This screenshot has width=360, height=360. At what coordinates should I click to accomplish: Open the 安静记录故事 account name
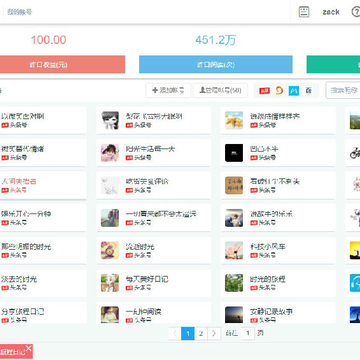[271, 312]
